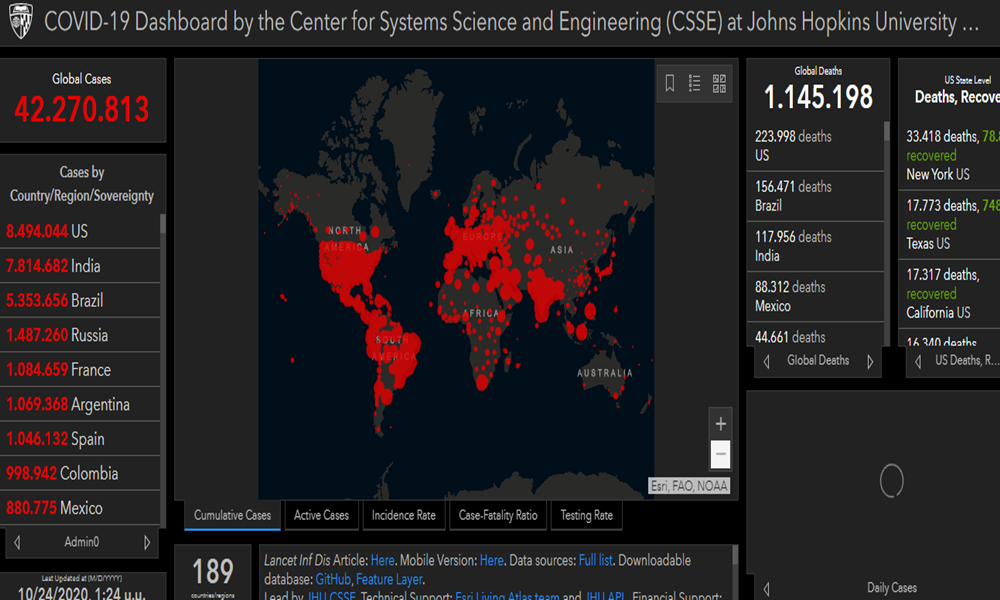Click left arrow beside Global Deaths
This screenshot has width=1000, height=600.
click(767, 361)
